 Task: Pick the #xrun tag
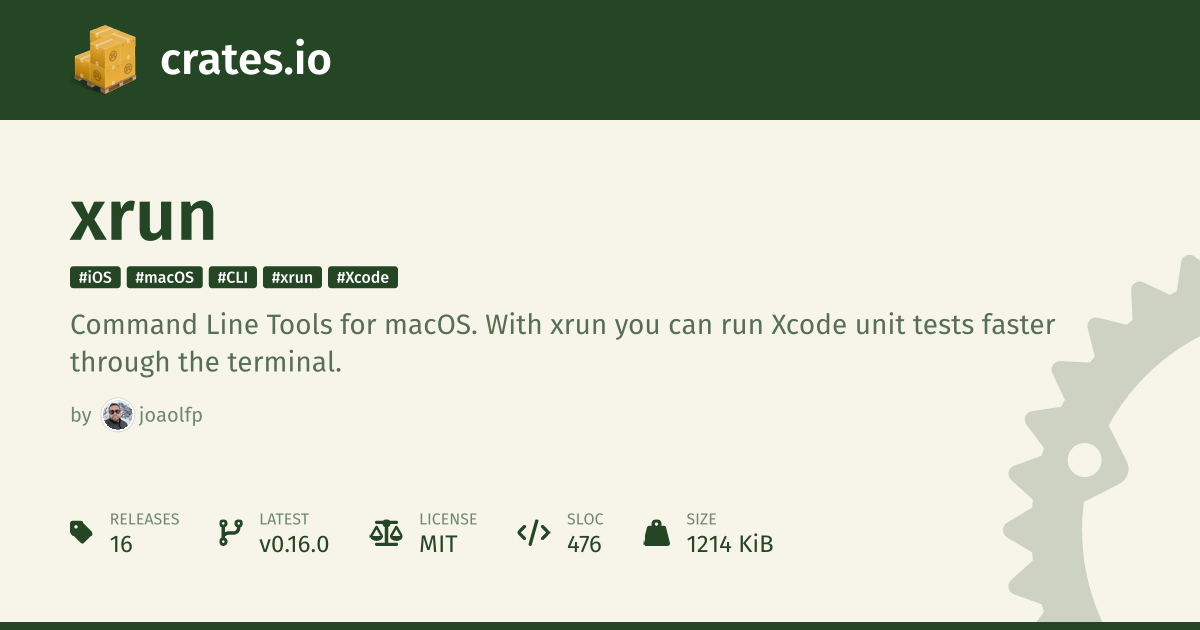click(292, 278)
